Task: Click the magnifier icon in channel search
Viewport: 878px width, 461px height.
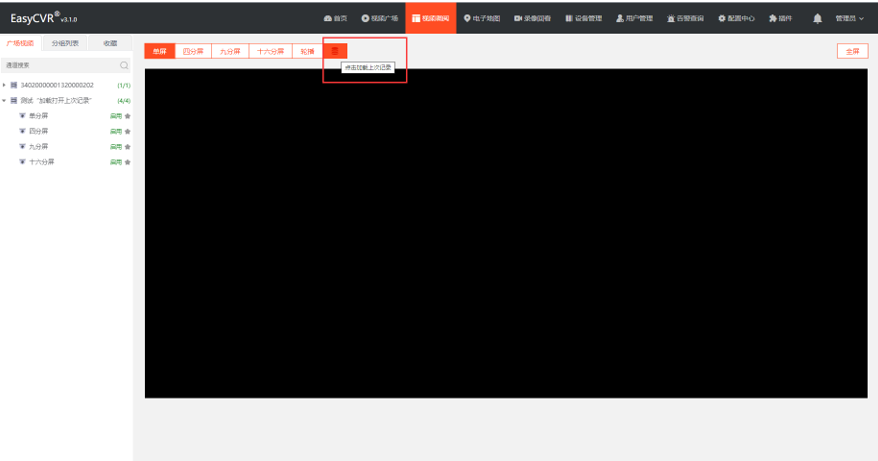Action: click(x=124, y=66)
